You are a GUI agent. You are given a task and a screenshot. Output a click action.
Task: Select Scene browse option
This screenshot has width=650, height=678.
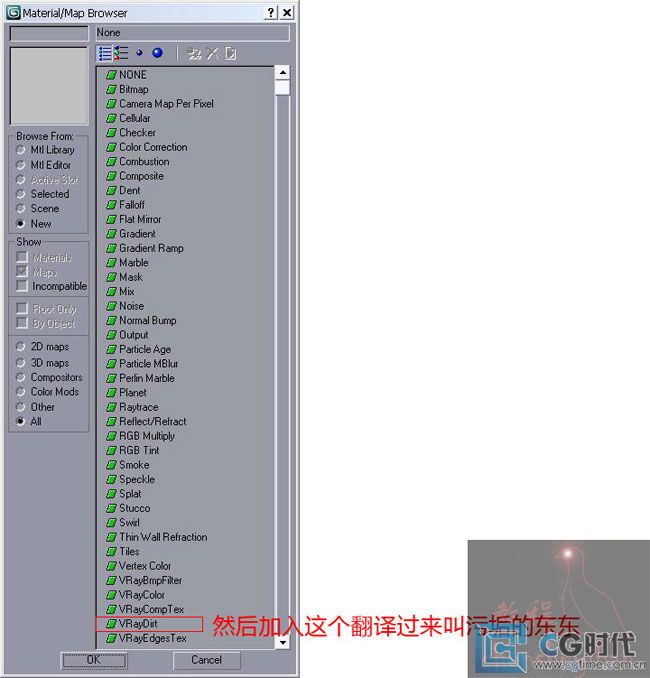pos(37,208)
